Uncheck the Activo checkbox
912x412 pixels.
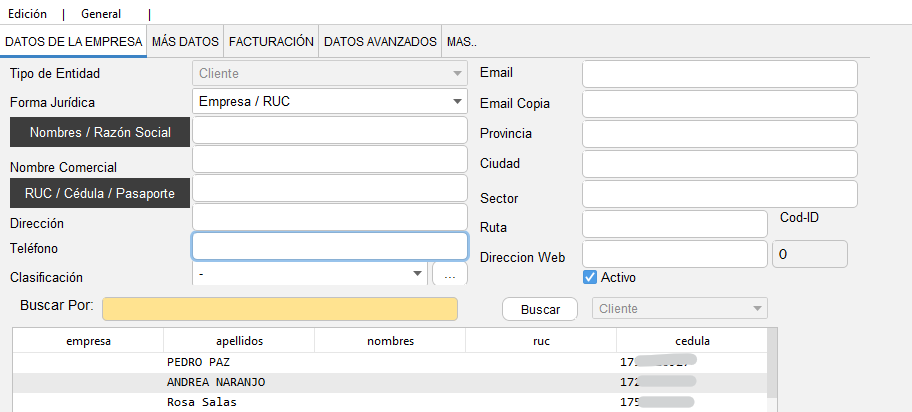click(590, 277)
